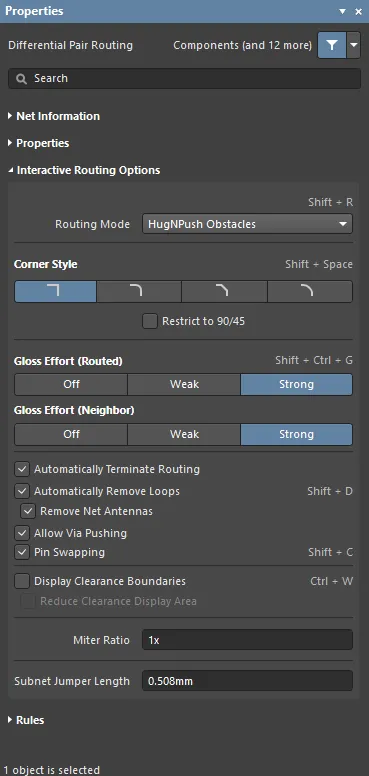Toggle Display Clearance Boundaries checkbox
The height and width of the screenshot is (776, 369).
(22, 581)
